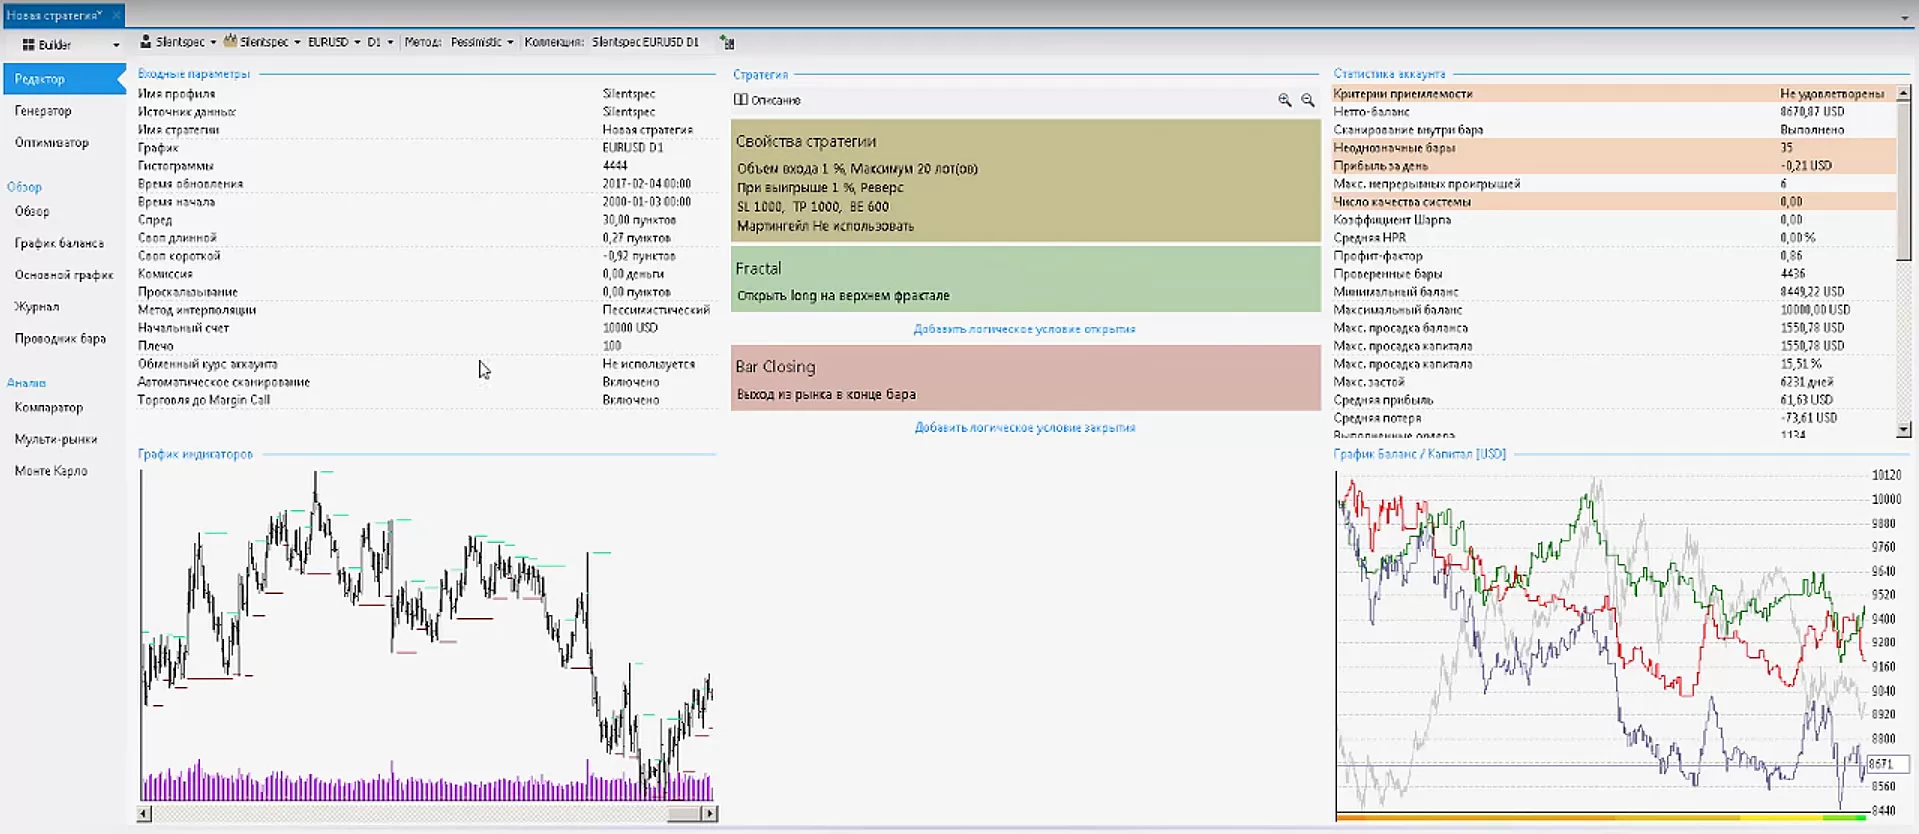
Task: Click the Builder grid icon
Action: pyautogui.click(x=28, y=45)
